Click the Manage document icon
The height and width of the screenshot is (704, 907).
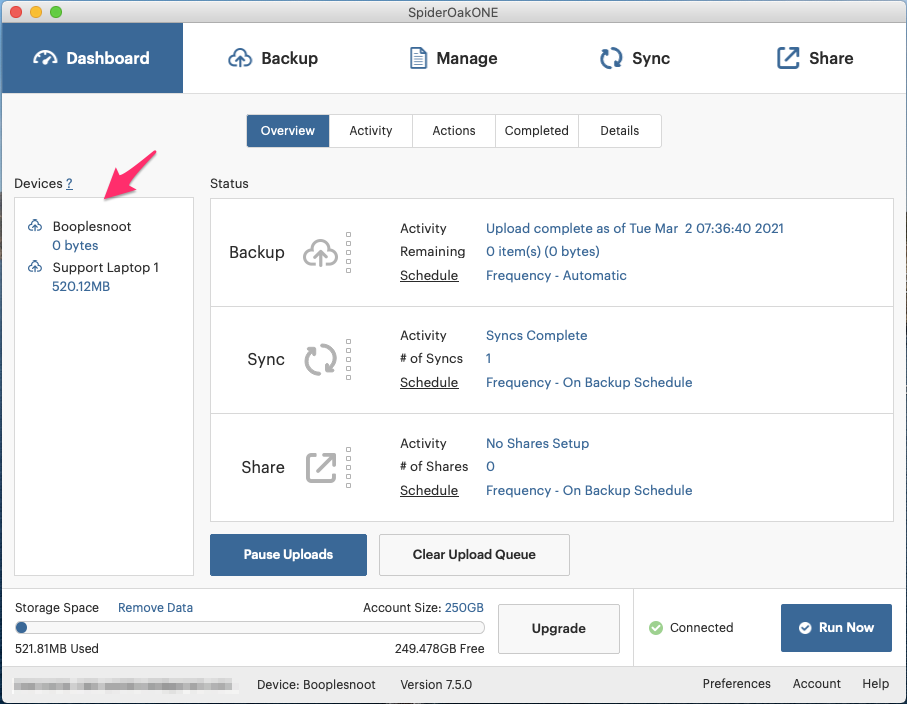pyautogui.click(x=418, y=58)
